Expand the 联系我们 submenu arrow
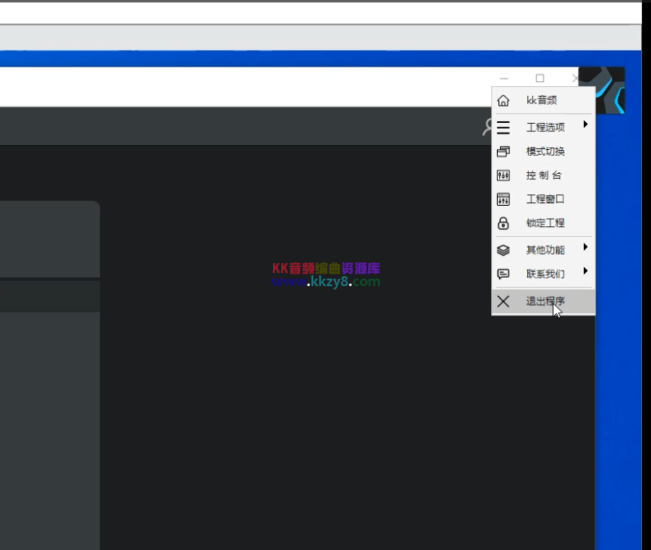 [x=585, y=271]
